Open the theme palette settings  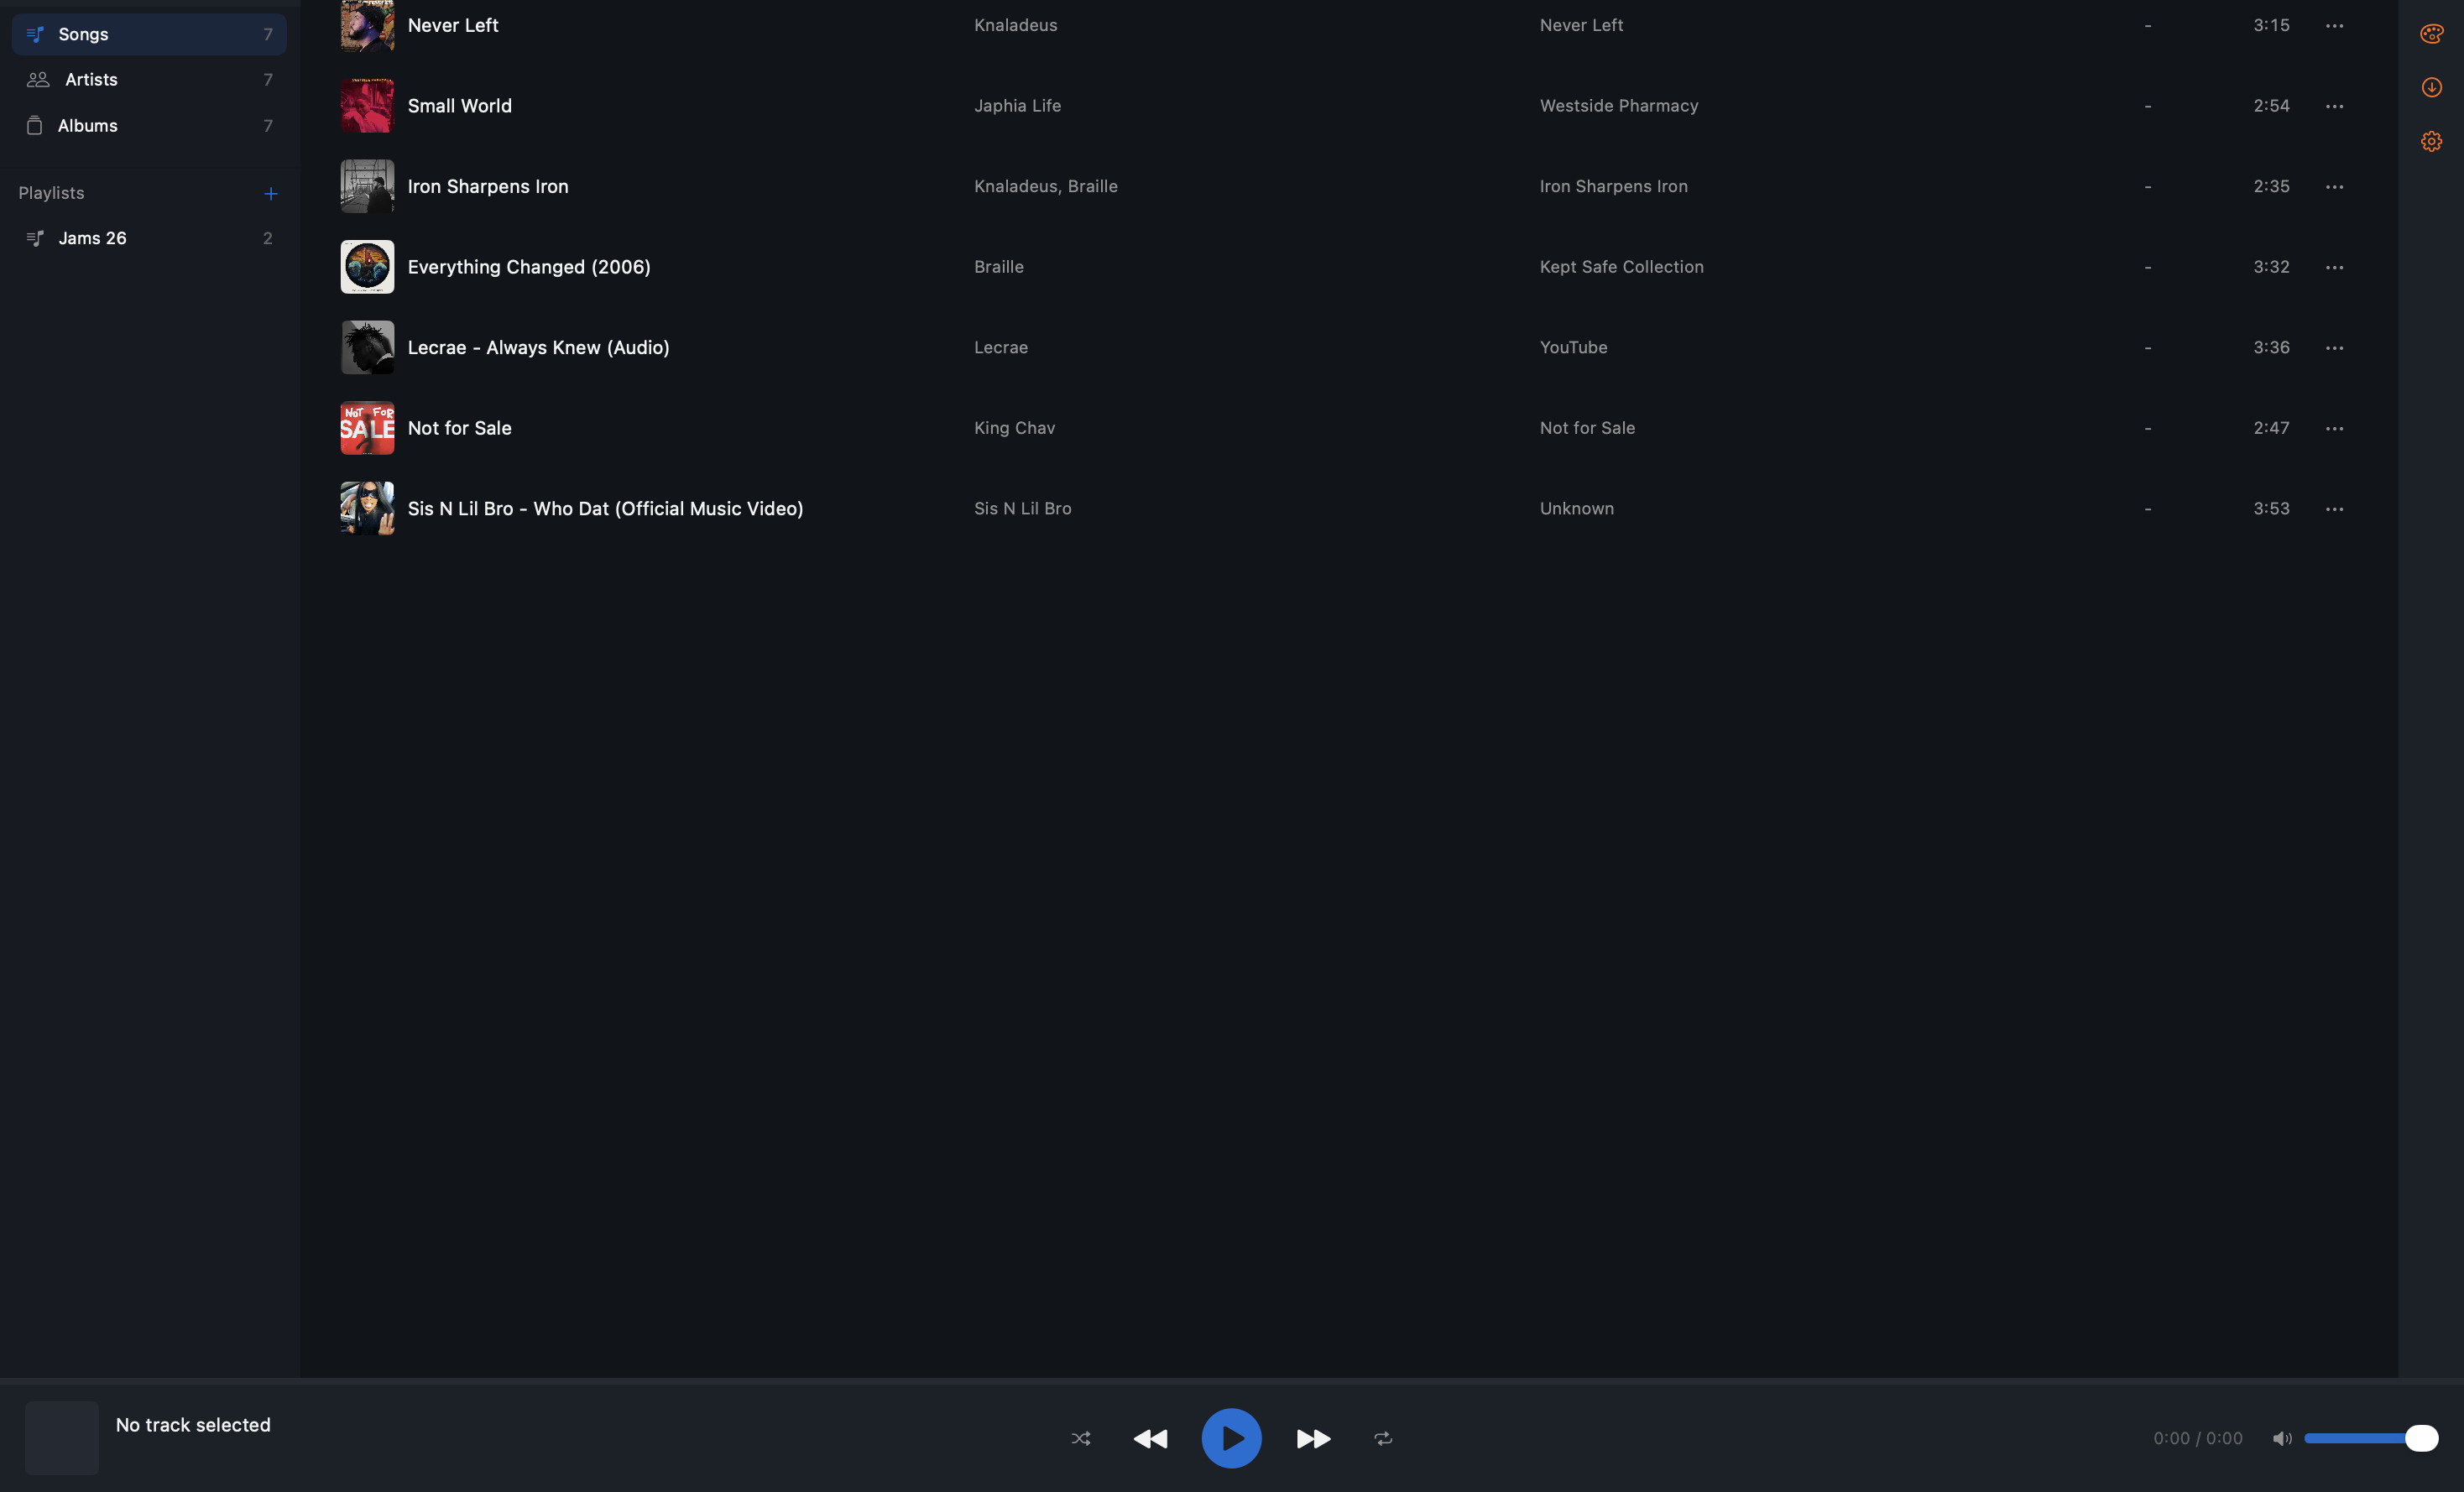tap(2431, 33)
